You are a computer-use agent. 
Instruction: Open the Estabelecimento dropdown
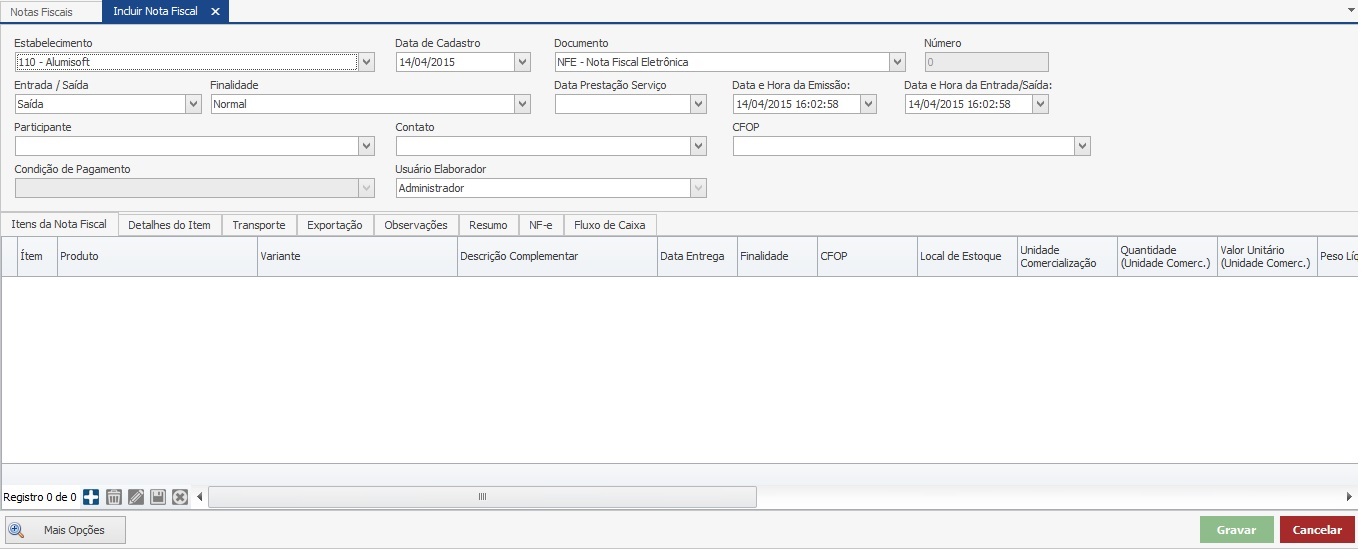[366, 62]
